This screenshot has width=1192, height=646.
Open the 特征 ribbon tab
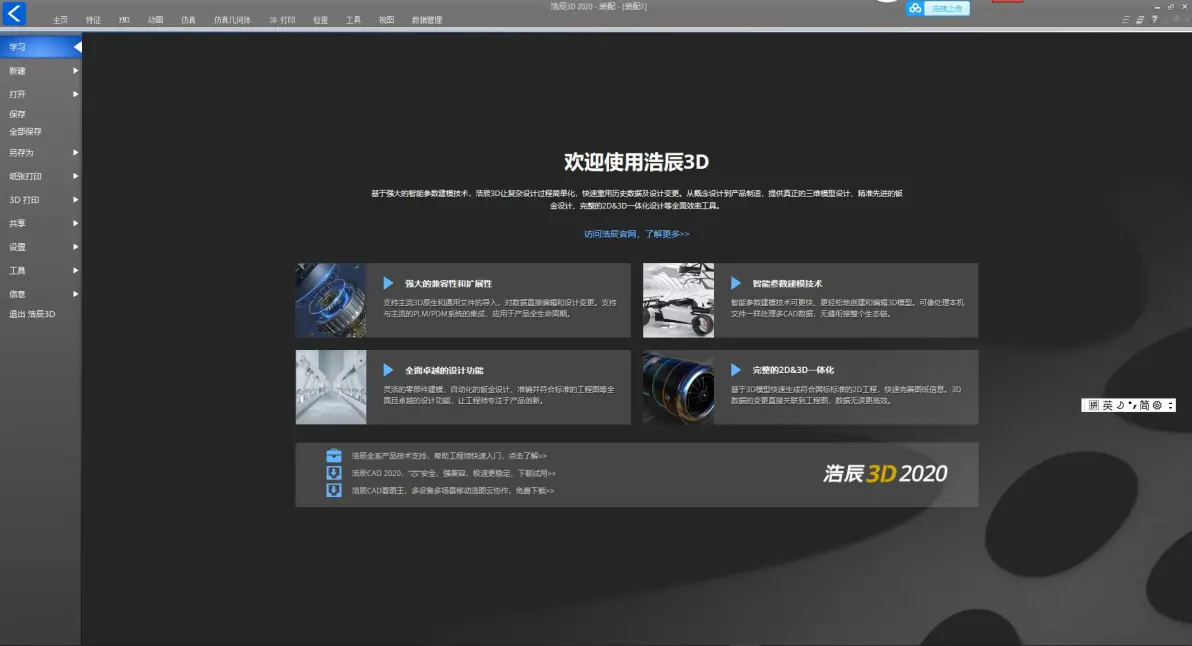click(93, 21)
